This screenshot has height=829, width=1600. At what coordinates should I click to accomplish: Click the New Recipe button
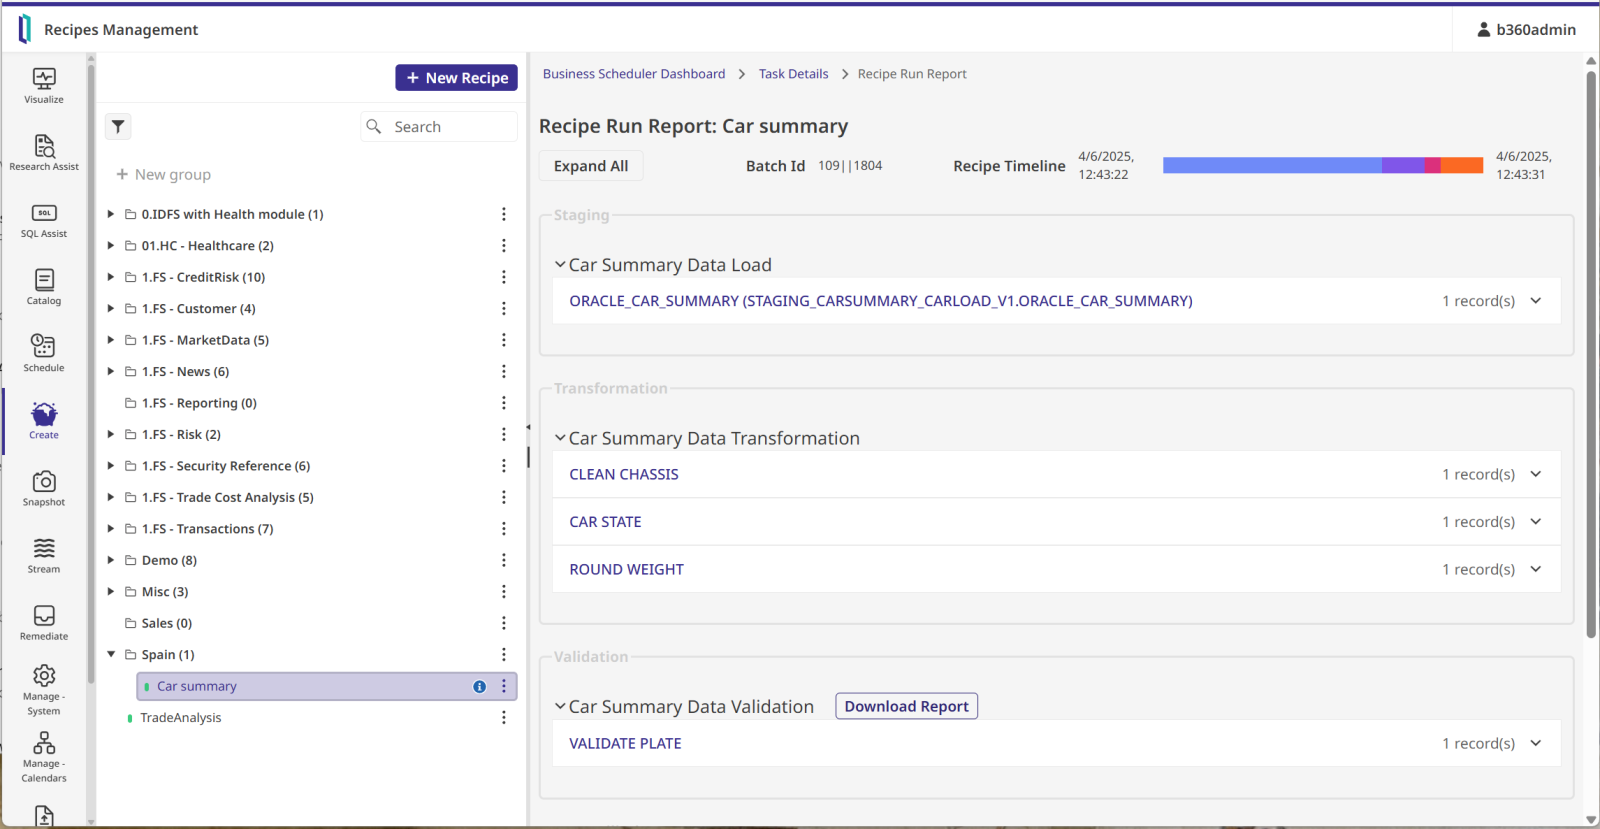[456, 78]
